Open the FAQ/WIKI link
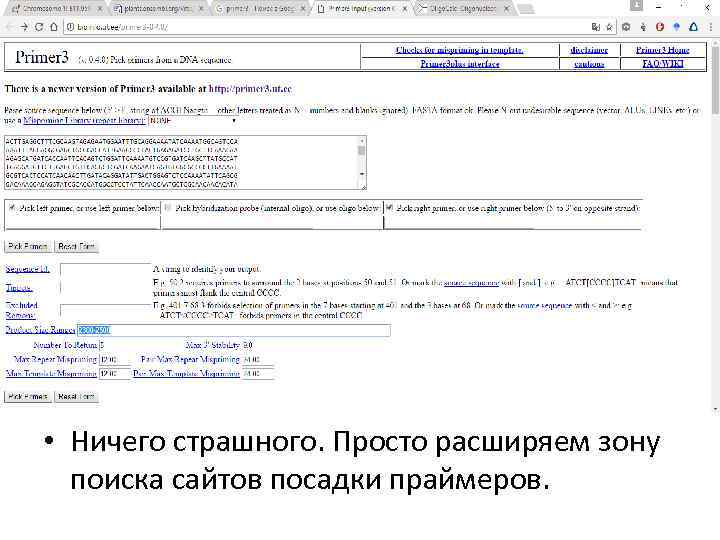This screenshot has width=720, height=540. click(x=663, y=64)
